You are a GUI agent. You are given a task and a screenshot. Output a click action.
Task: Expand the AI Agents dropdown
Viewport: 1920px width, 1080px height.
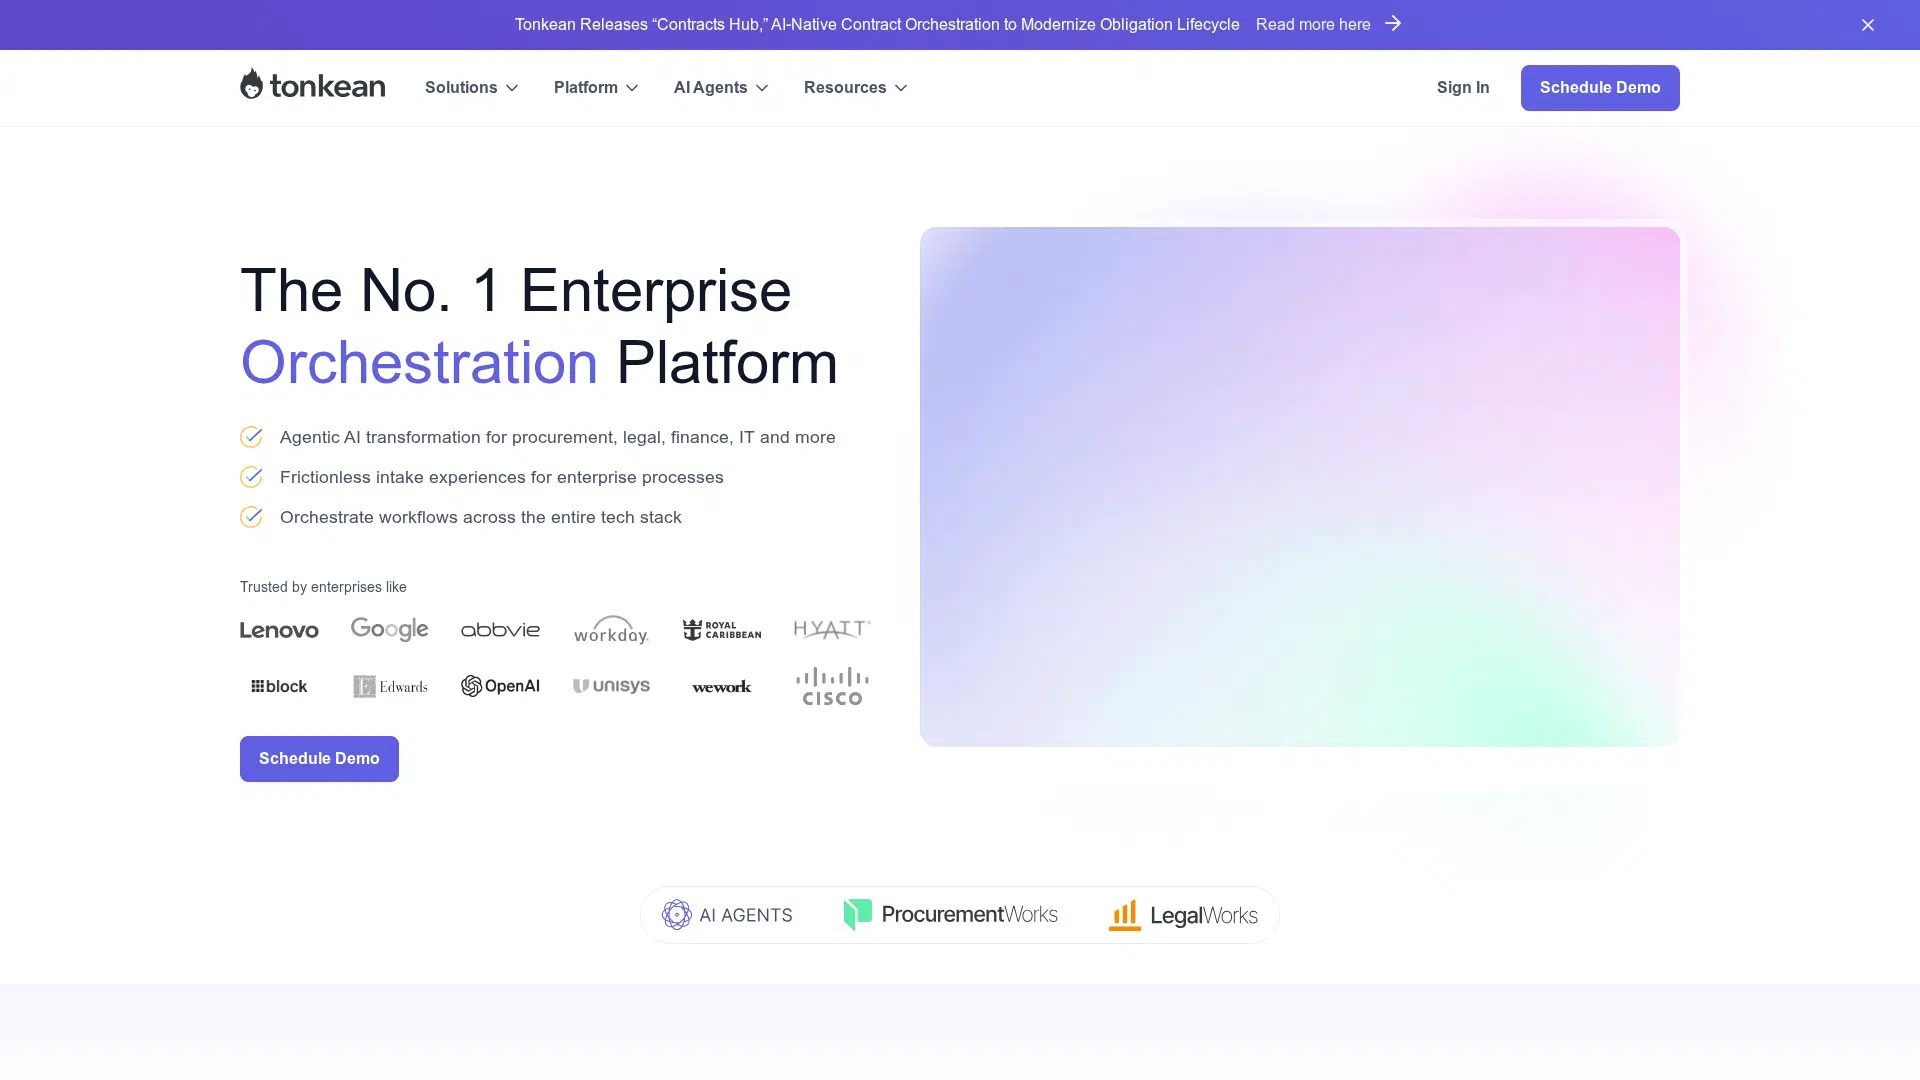point(720,88)
